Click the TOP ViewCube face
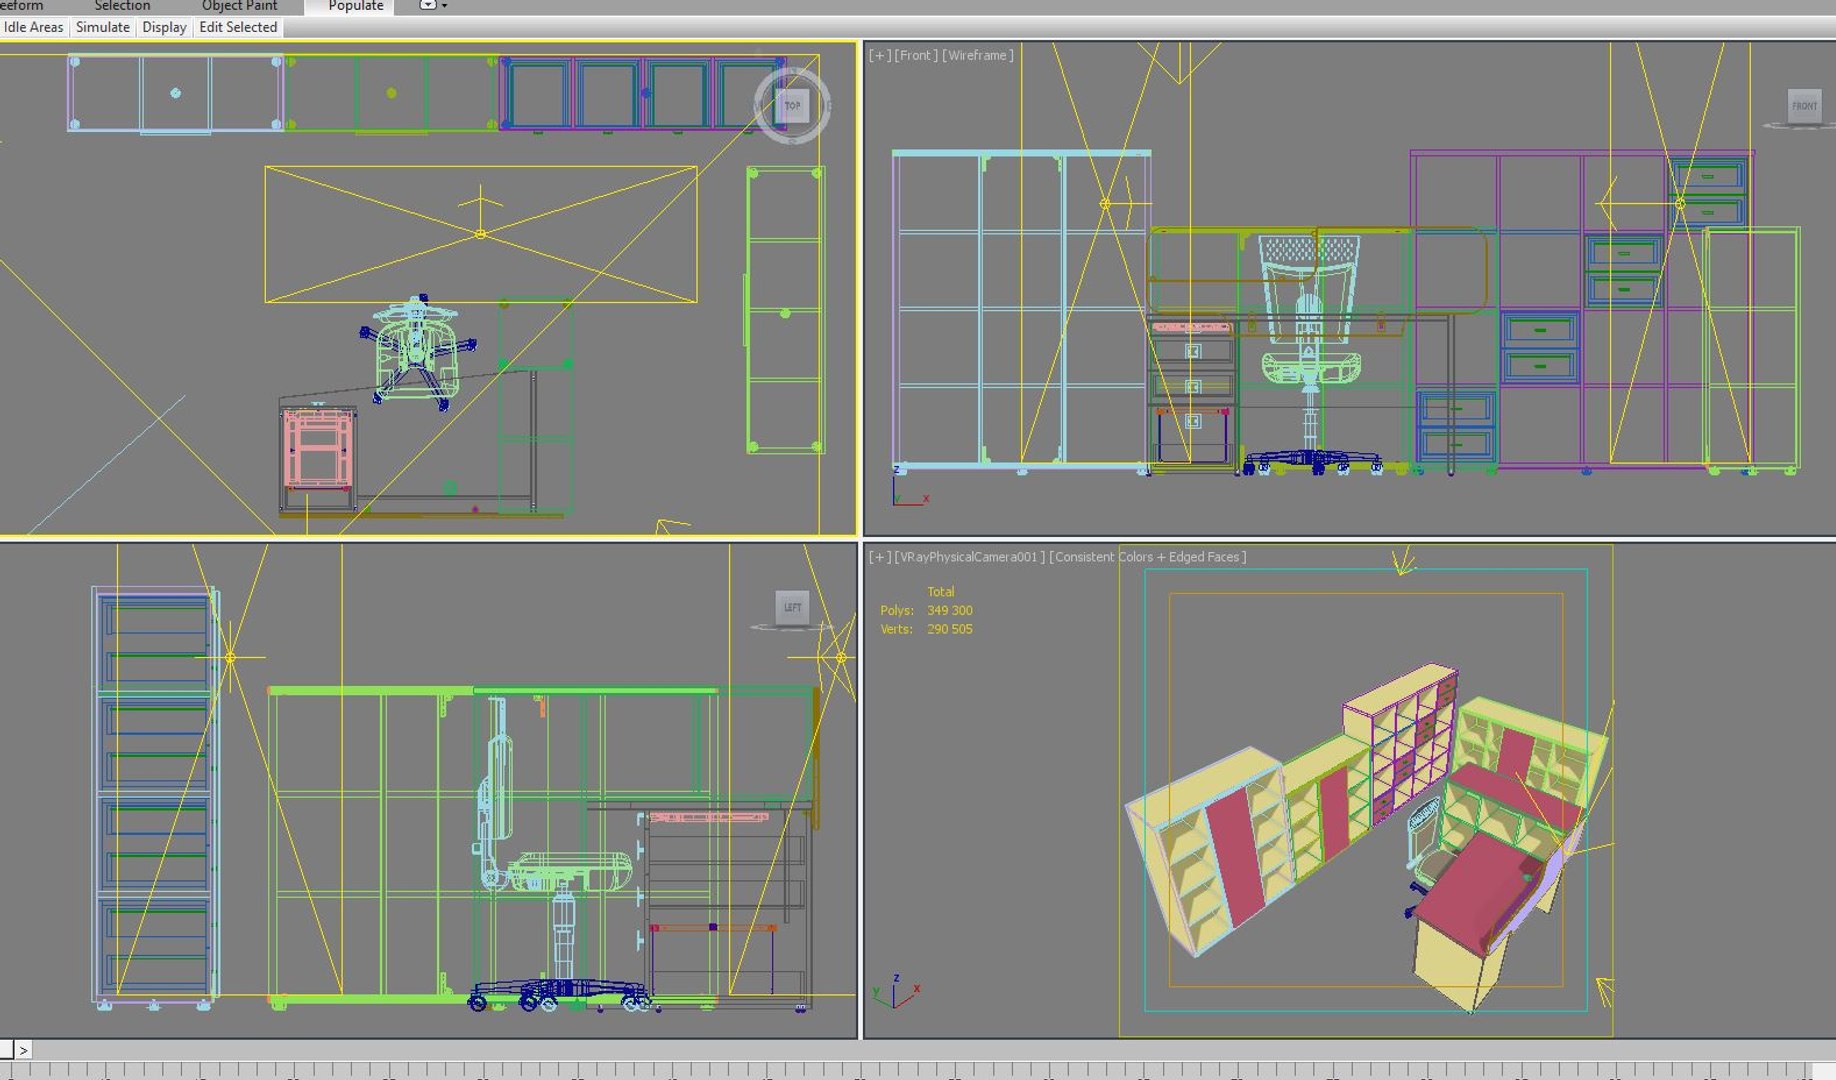1836x1080 pixels. pyautogui.click(x=792, y=105)
